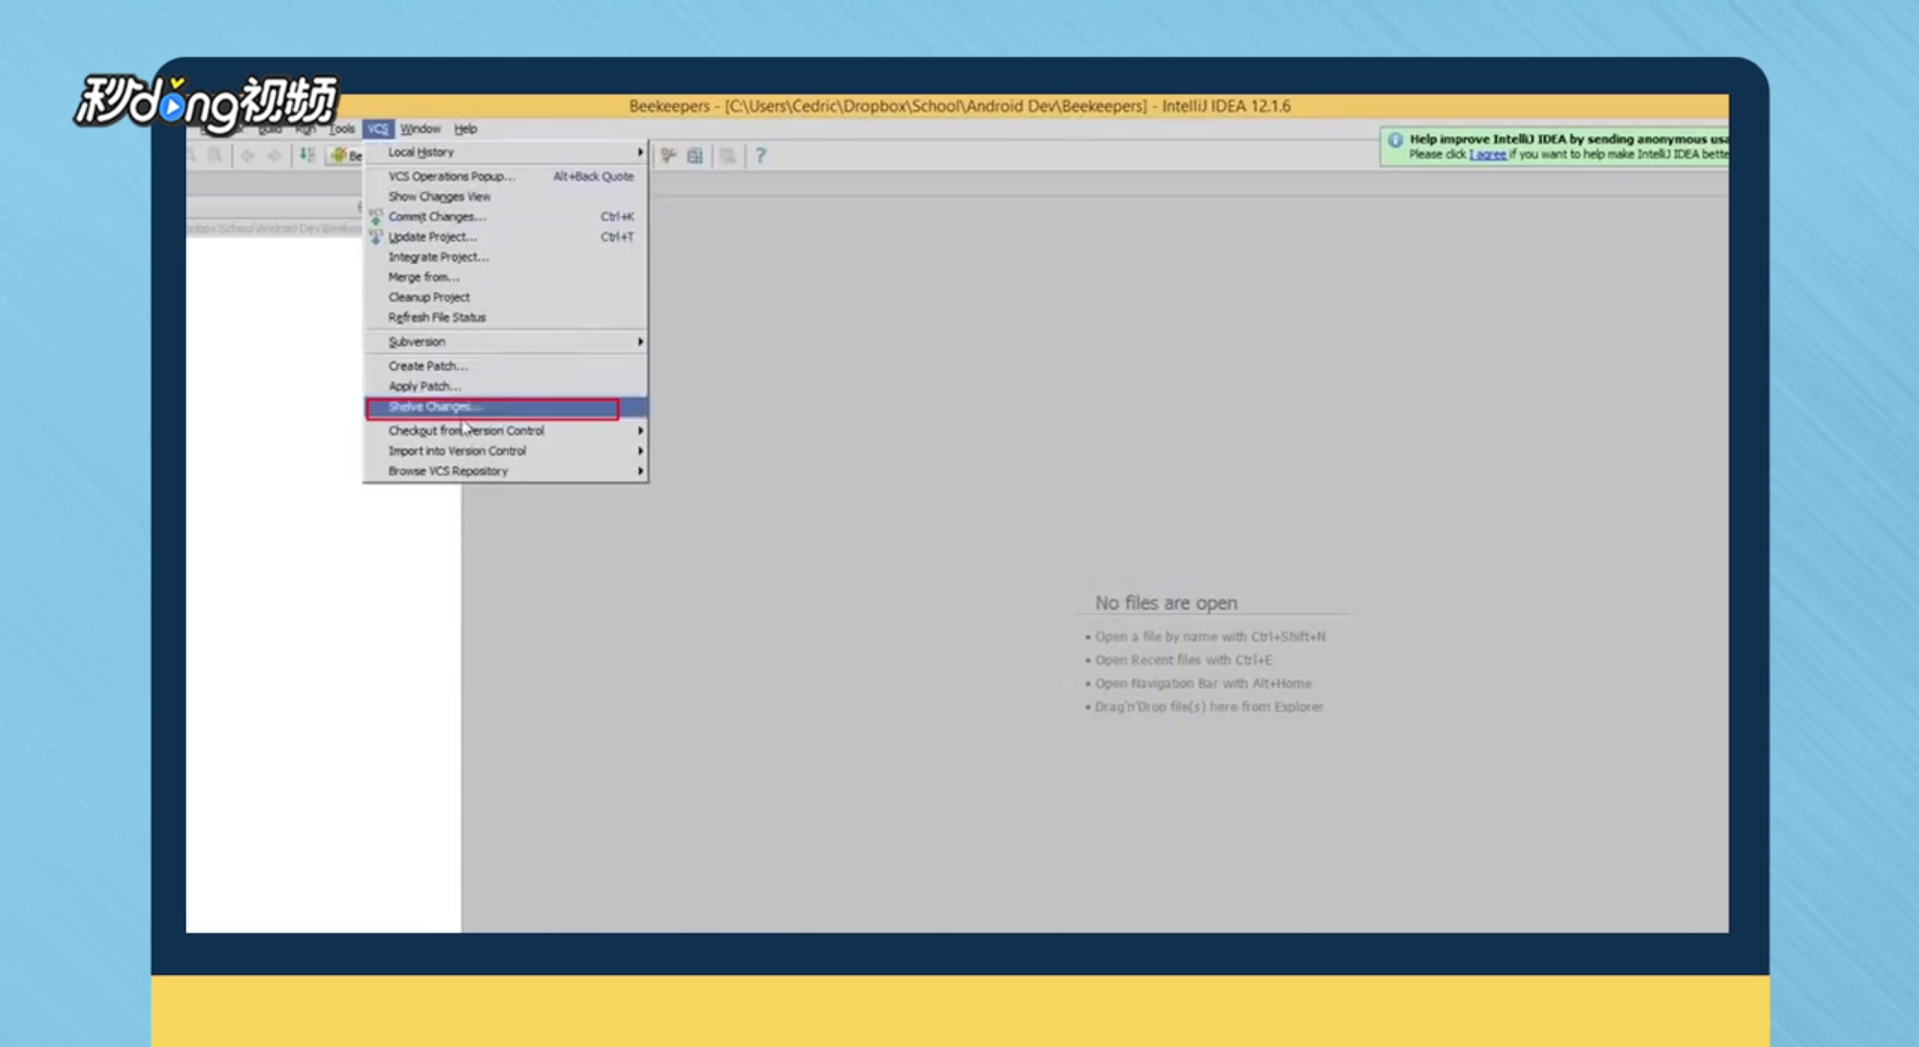Click the Open Recent files hint
This screenshot has height=1047, width=1919.
point(1184,660)
